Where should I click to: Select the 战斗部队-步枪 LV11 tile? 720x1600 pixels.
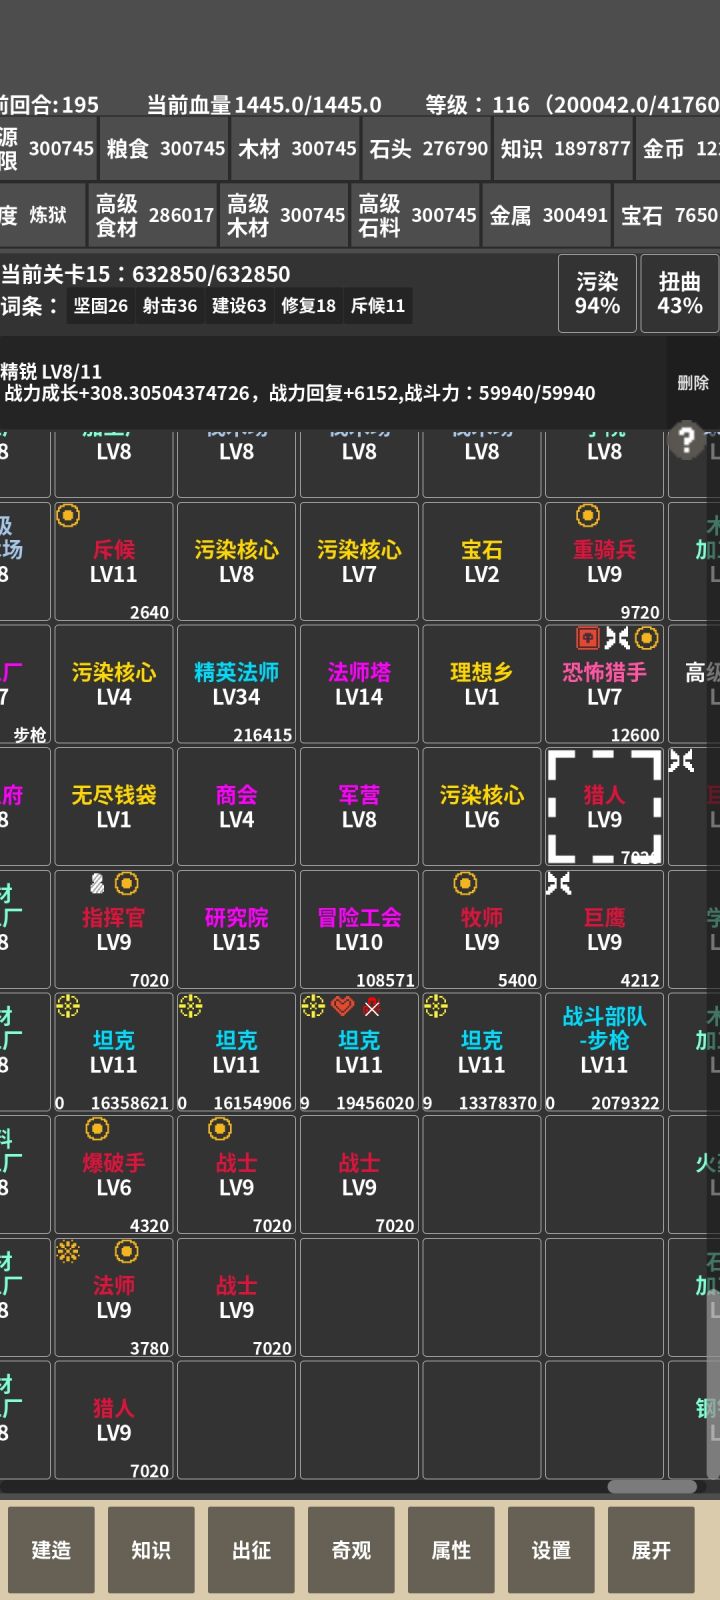click(x=604, y=1053)
